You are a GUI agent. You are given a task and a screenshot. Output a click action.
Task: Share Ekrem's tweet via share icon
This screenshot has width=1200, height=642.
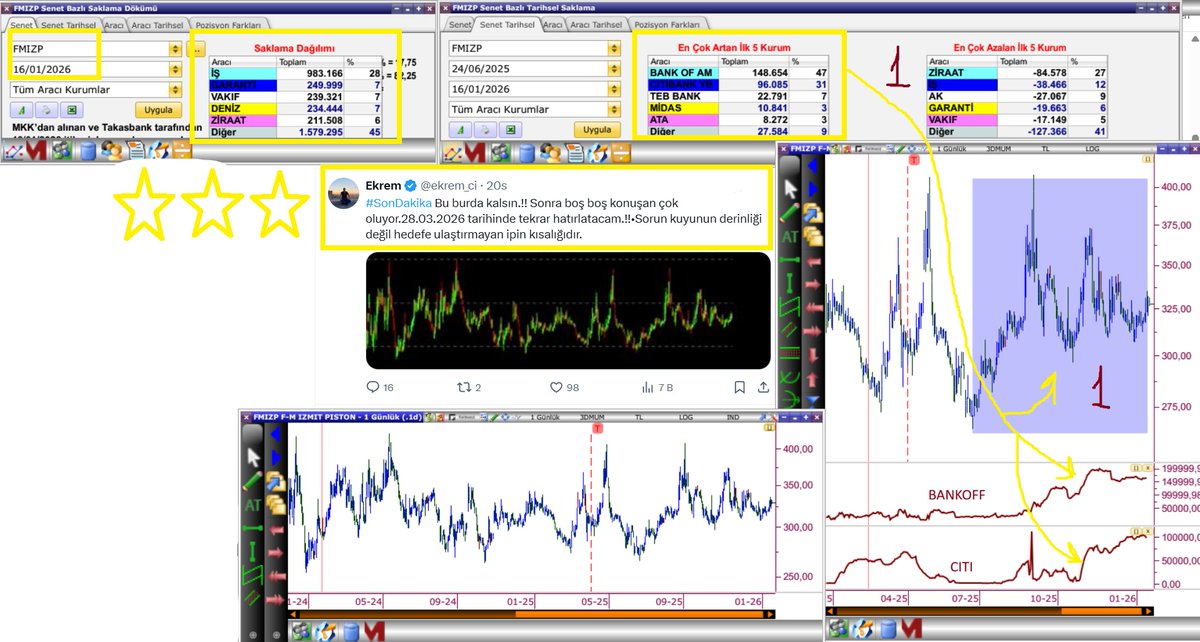click(x=765, y=387)
